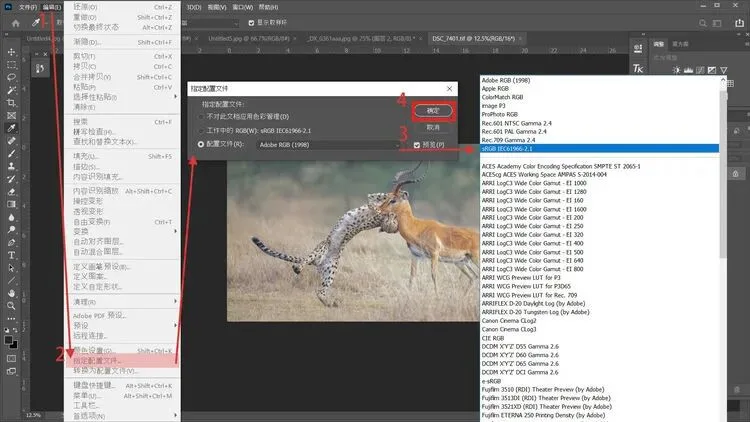
Task: Select sRGB IEC61966-2.1 in profile list
Action: pos(599,149)
